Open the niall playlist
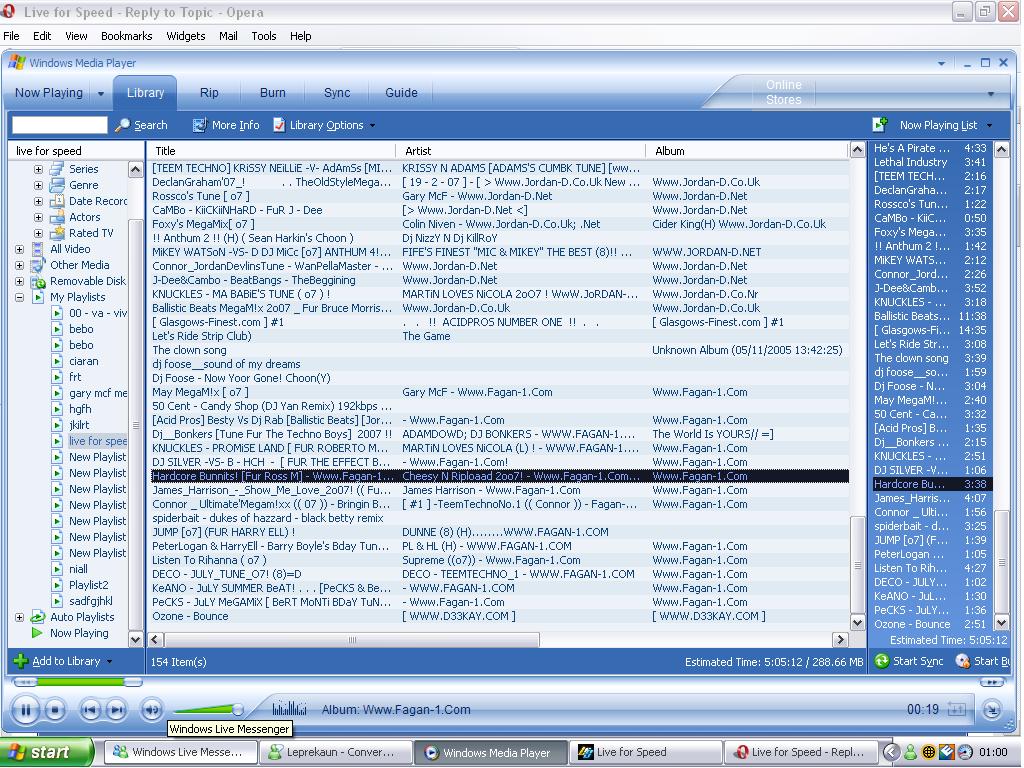 pyautogui.click(x=78, y=569)
